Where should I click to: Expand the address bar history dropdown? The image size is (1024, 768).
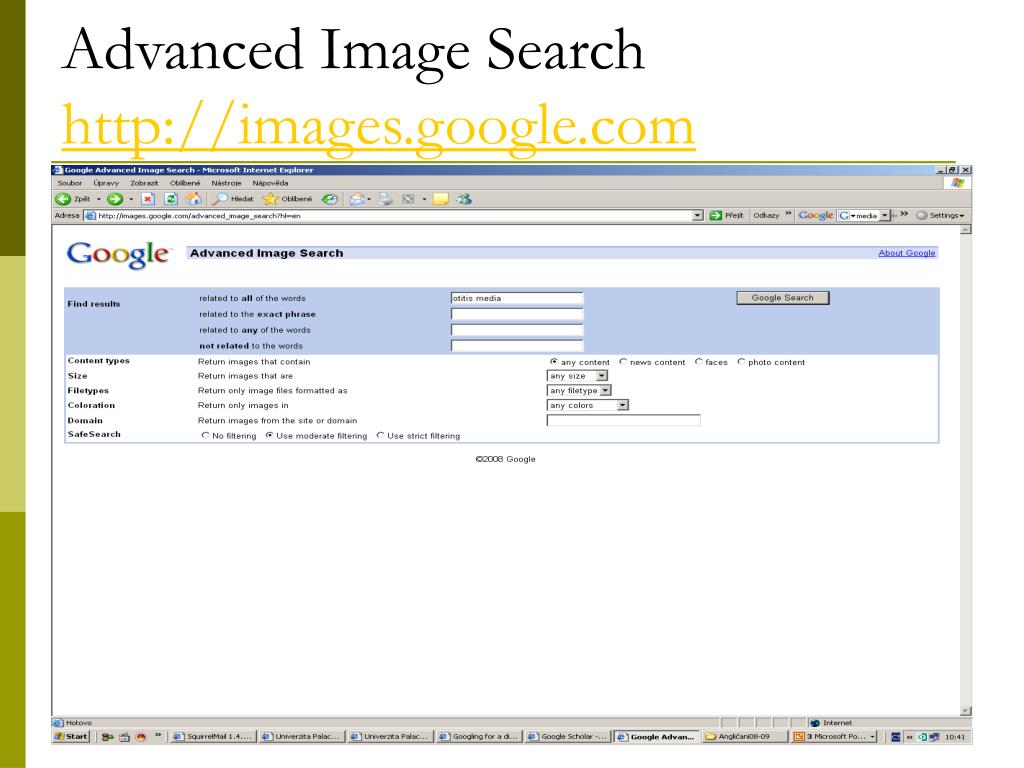pos(697,215)
